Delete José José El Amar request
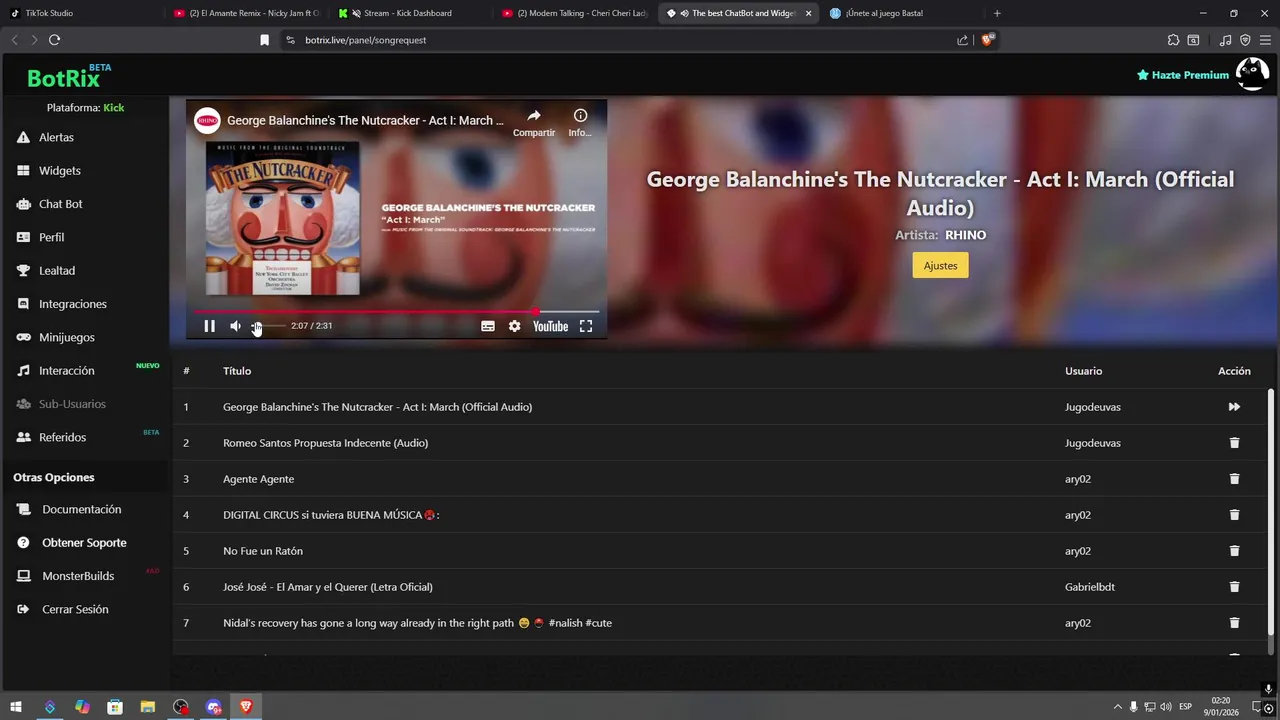This screenshot has height=720, width=1280. click(x=1234, y=587)
